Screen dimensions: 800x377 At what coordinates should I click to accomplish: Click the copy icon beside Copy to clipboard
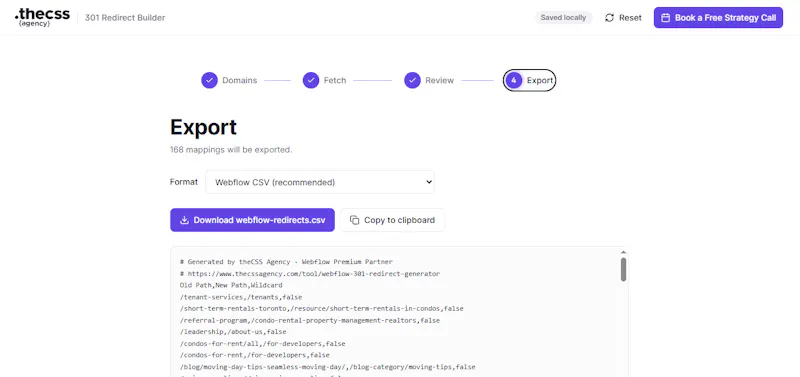point(355,220)
